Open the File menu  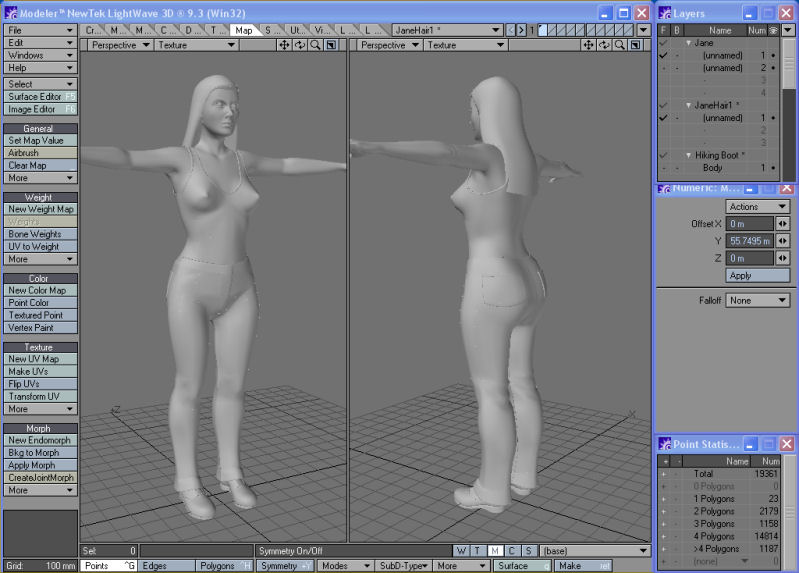pyautogui.click(x=40, y=30)
